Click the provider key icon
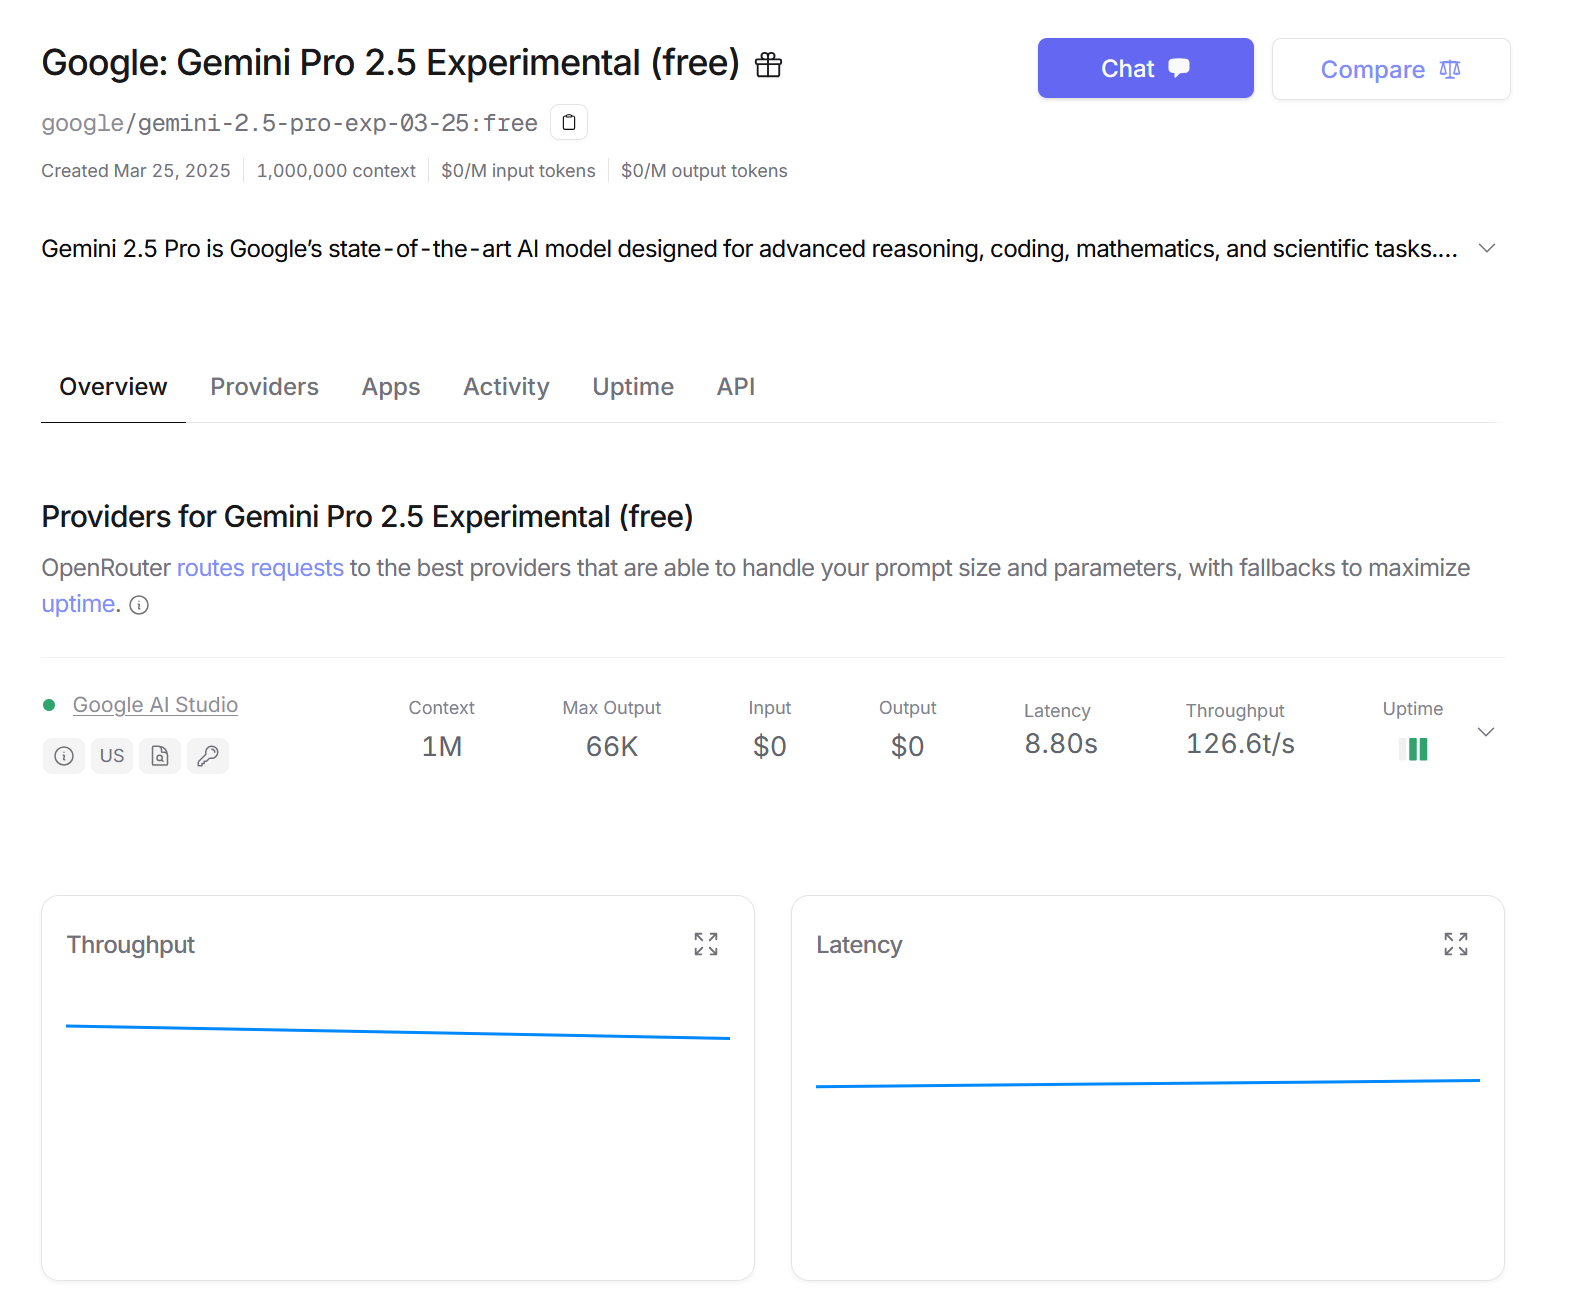The width and height of the screenshot is (1581, 1289). pos(208,756)
